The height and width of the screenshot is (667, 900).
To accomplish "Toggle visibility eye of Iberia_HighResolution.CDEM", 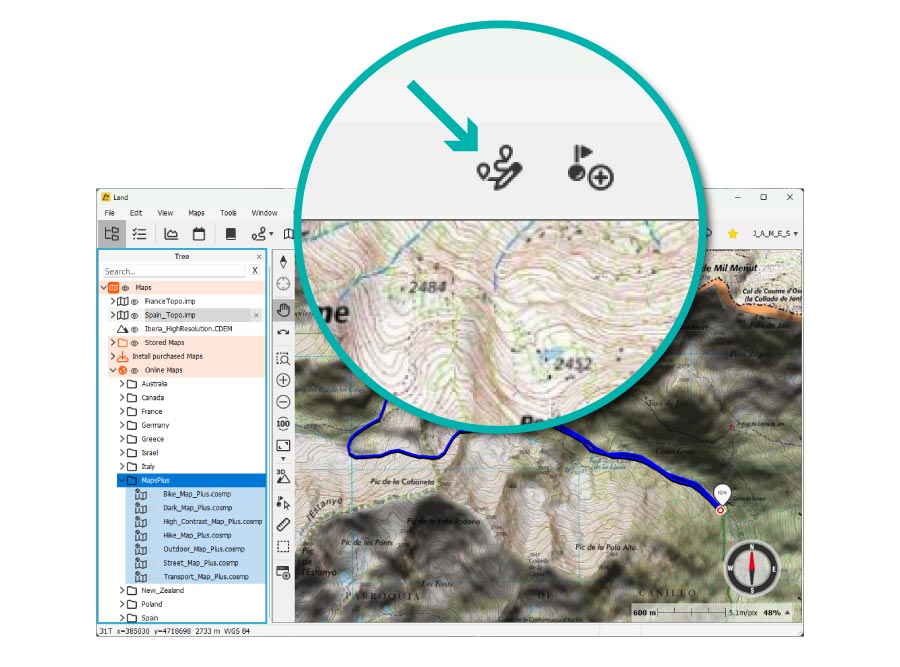I will (x=134, y=329).
